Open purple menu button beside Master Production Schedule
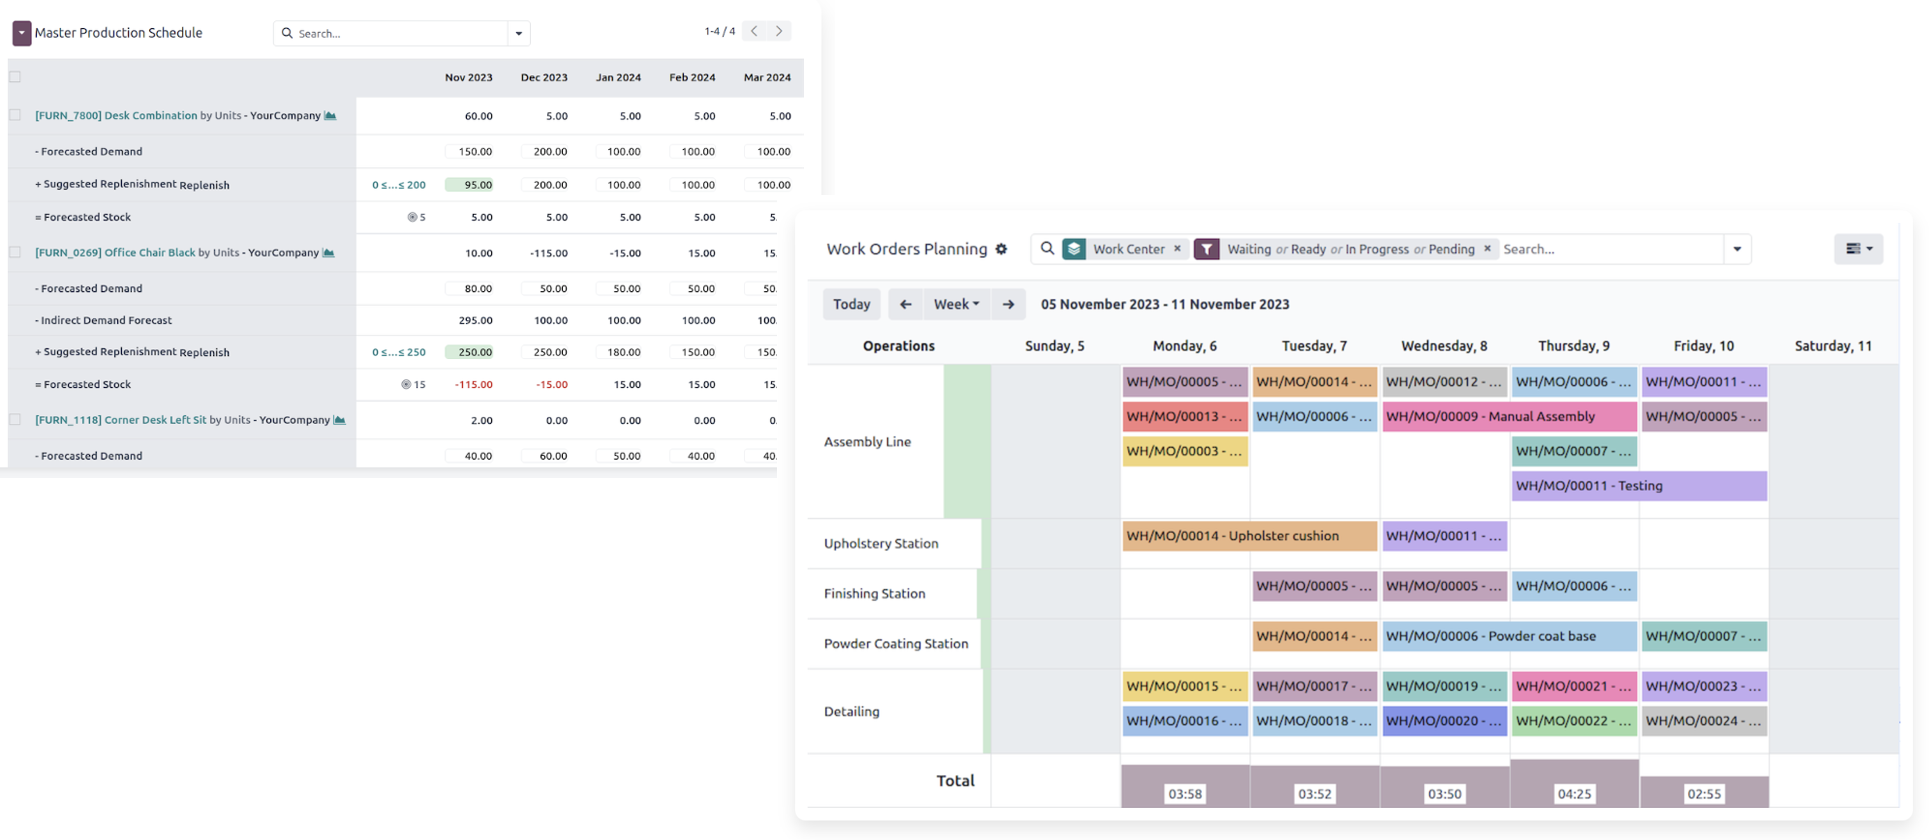Screen dimensions: 1929x840 point(21,33)
